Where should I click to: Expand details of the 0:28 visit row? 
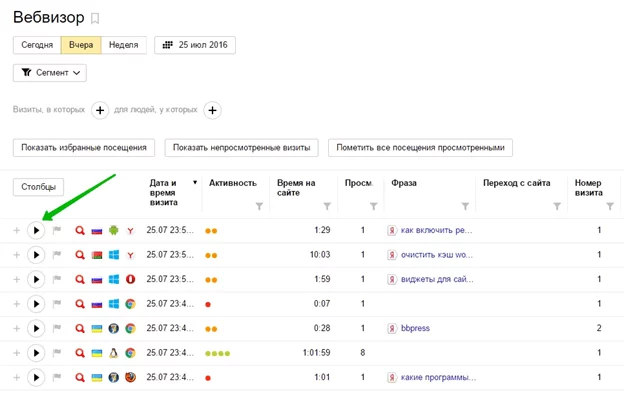point(16,329)
